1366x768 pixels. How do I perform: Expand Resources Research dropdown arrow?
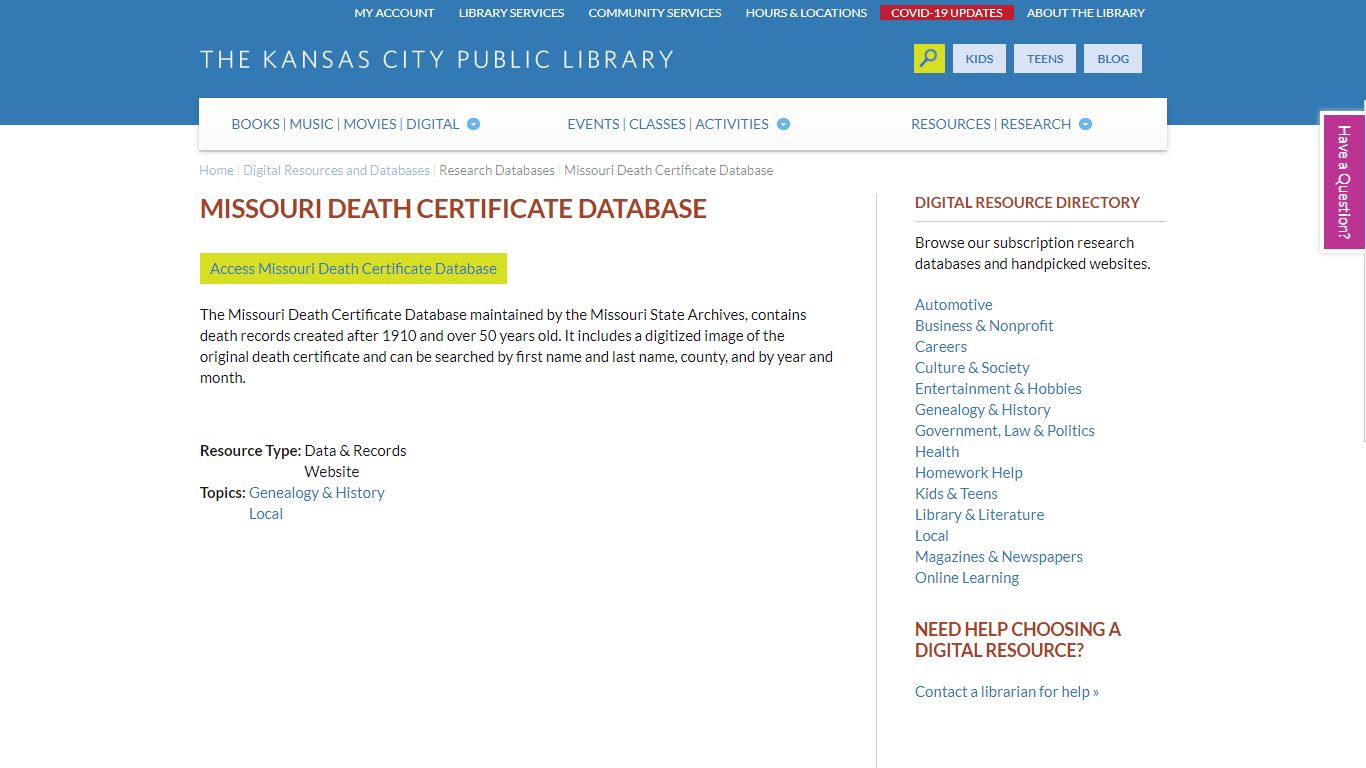[x=1086, y=124]
